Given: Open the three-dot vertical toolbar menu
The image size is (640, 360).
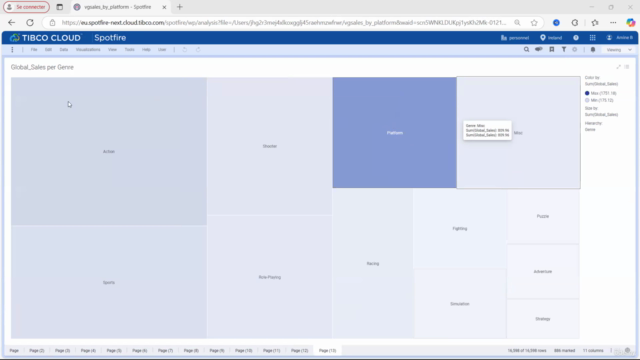Looking at the screenshot, I should point(12,49).
